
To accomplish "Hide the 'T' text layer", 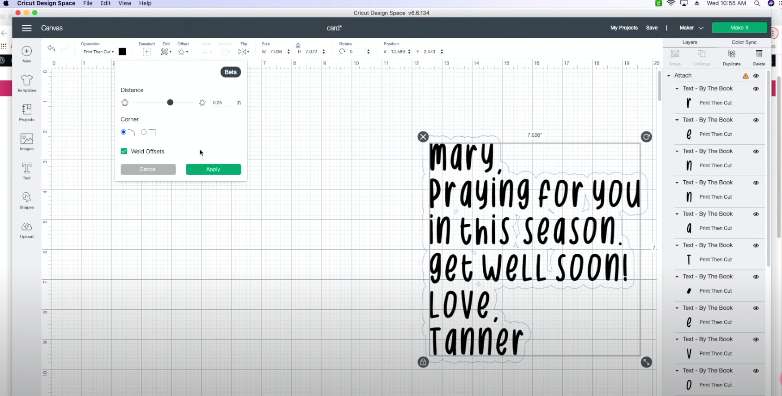I will tap(756, 245).
